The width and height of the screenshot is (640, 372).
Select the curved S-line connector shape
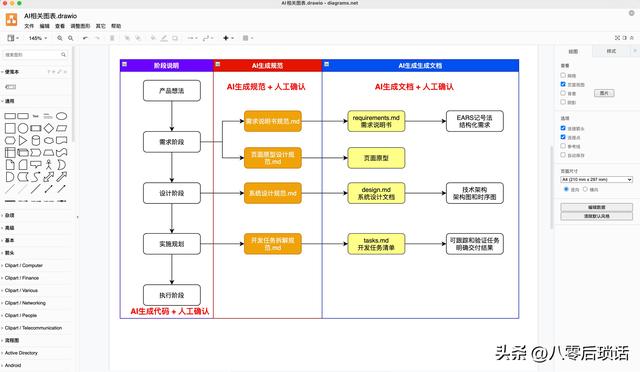pyautogui.click(x=36, y=177)
